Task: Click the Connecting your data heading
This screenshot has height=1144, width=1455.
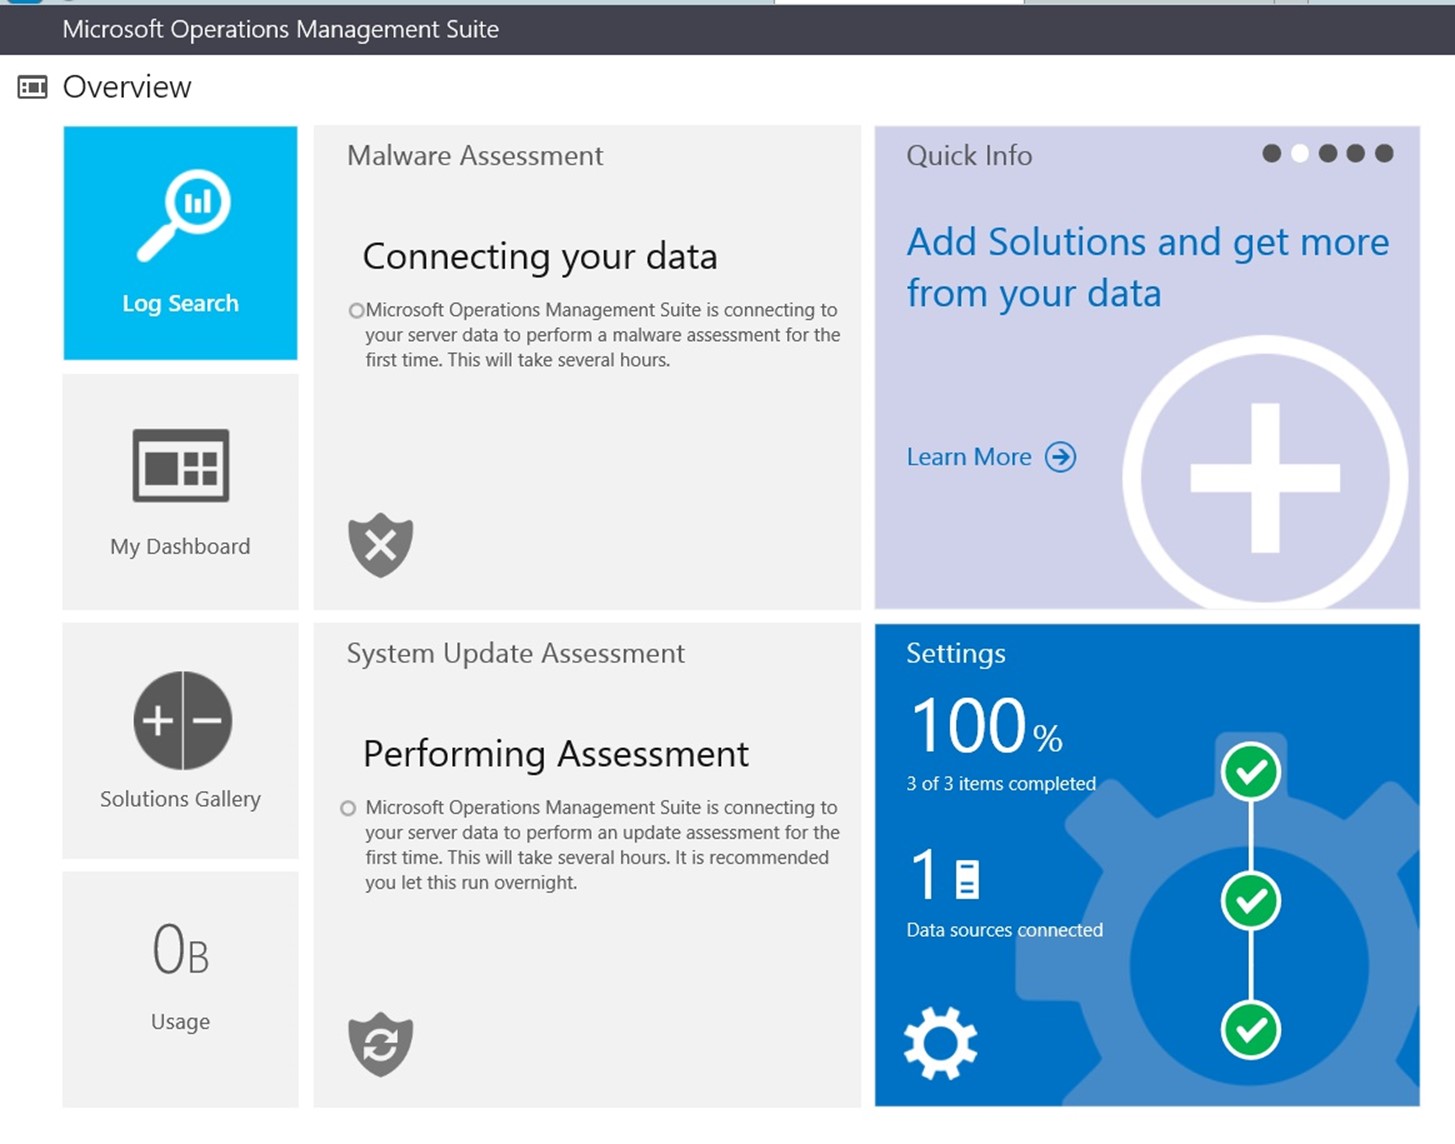Action: [x=540, y=257]
